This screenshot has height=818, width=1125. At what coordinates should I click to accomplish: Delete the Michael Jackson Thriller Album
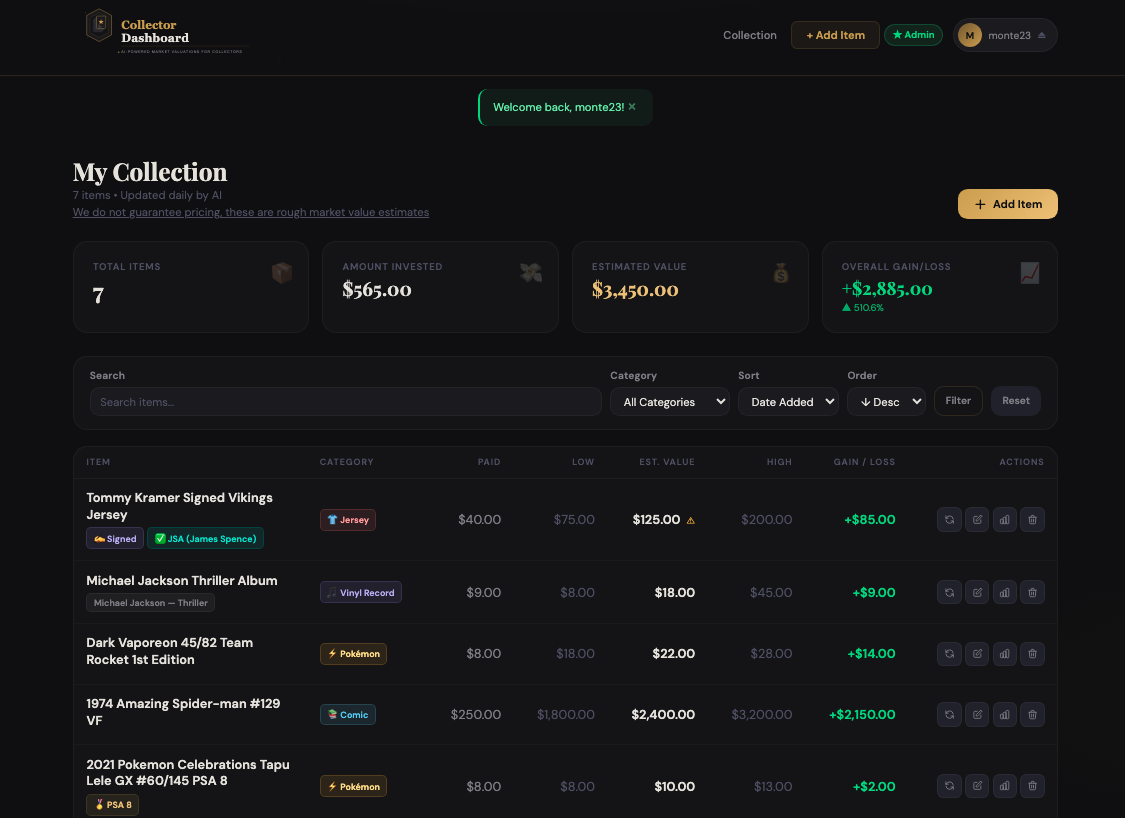tap(1032, 593)
